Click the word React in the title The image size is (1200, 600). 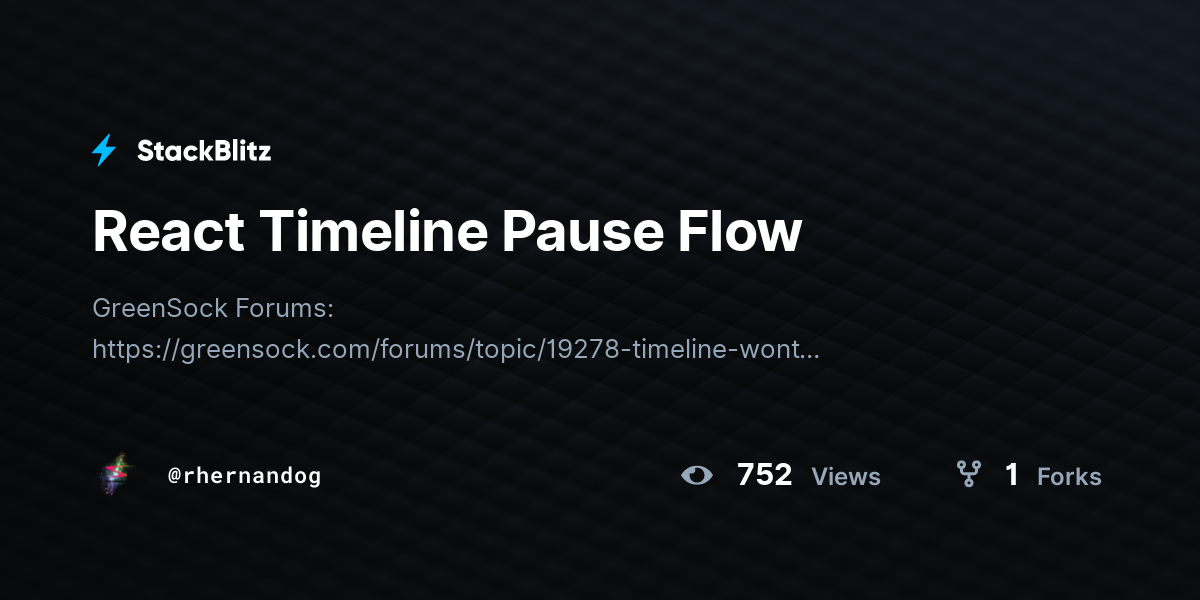click(x=169, y=232)
